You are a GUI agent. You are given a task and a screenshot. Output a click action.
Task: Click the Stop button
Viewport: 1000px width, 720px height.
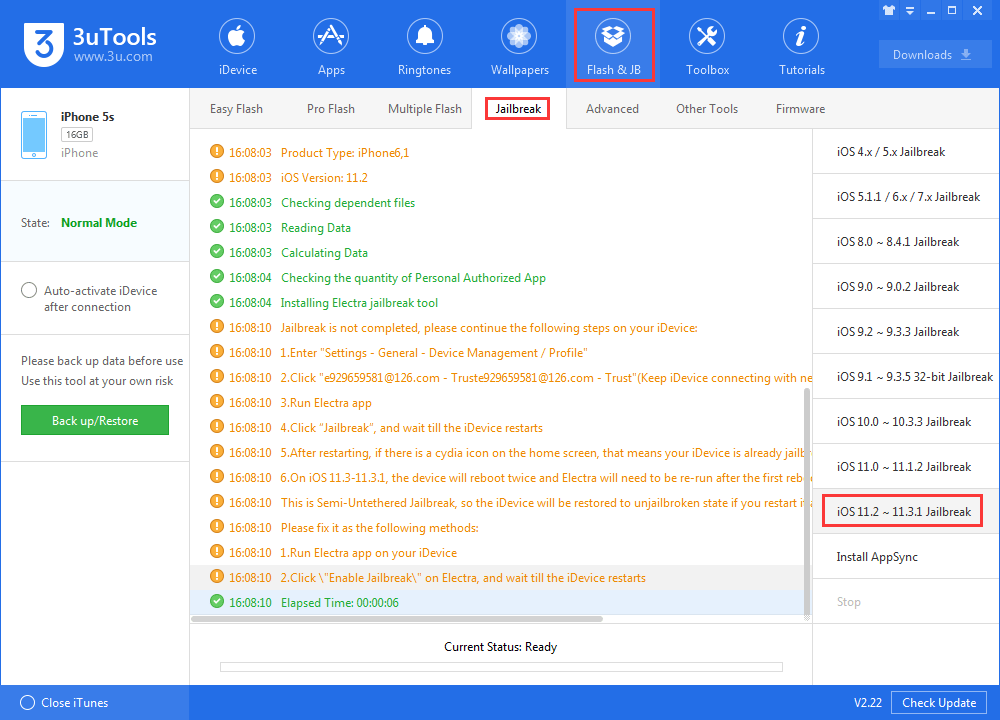click(x=906, y=601)
